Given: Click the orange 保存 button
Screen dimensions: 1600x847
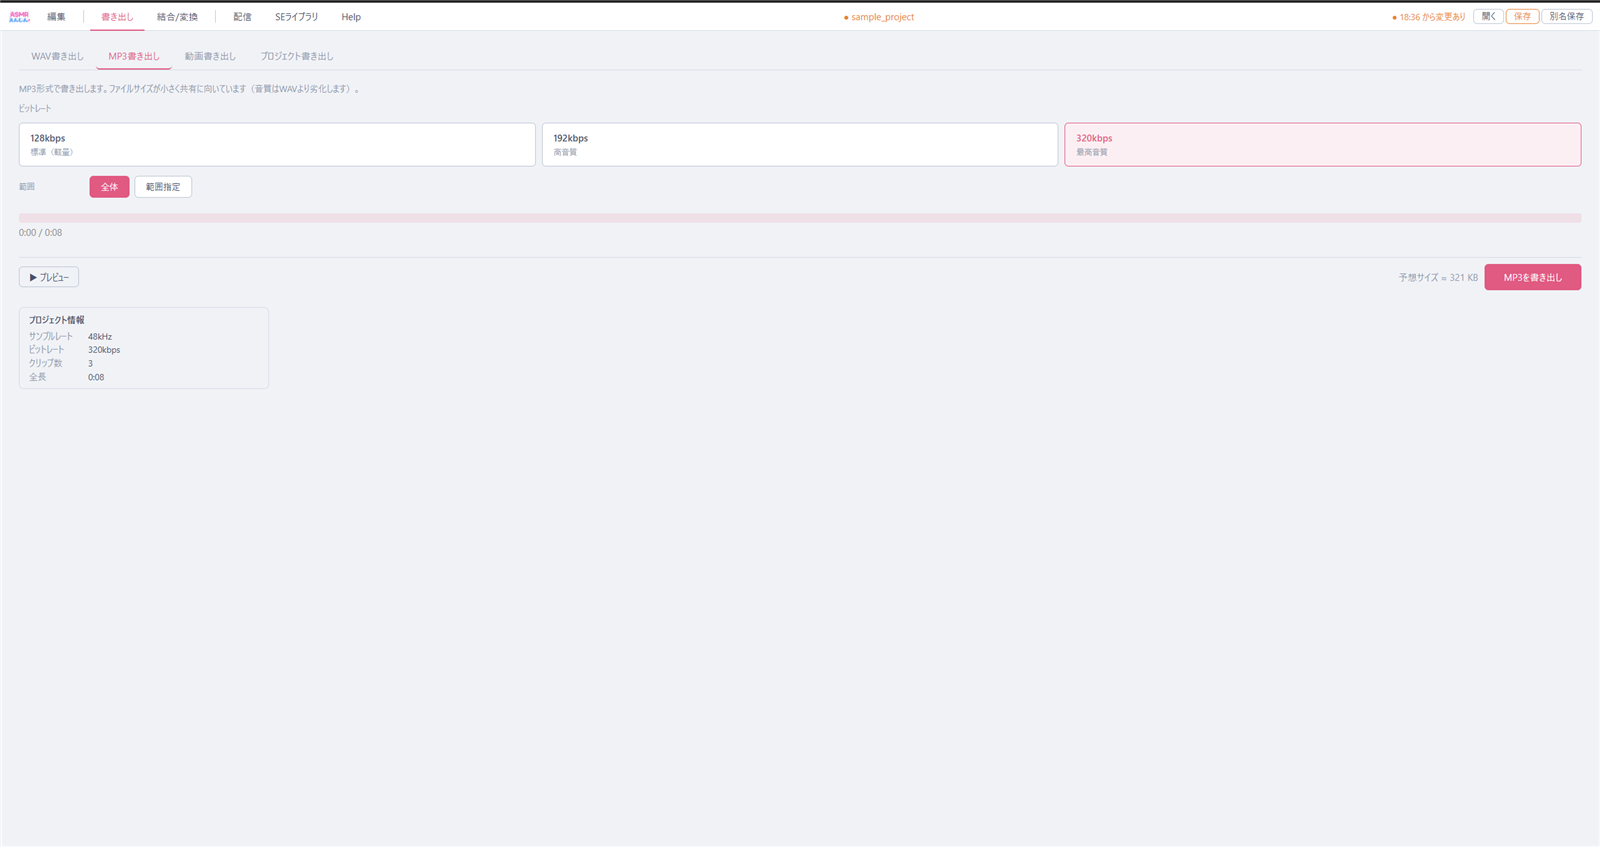Looking at the screenshot, I should pos(1522,17).
